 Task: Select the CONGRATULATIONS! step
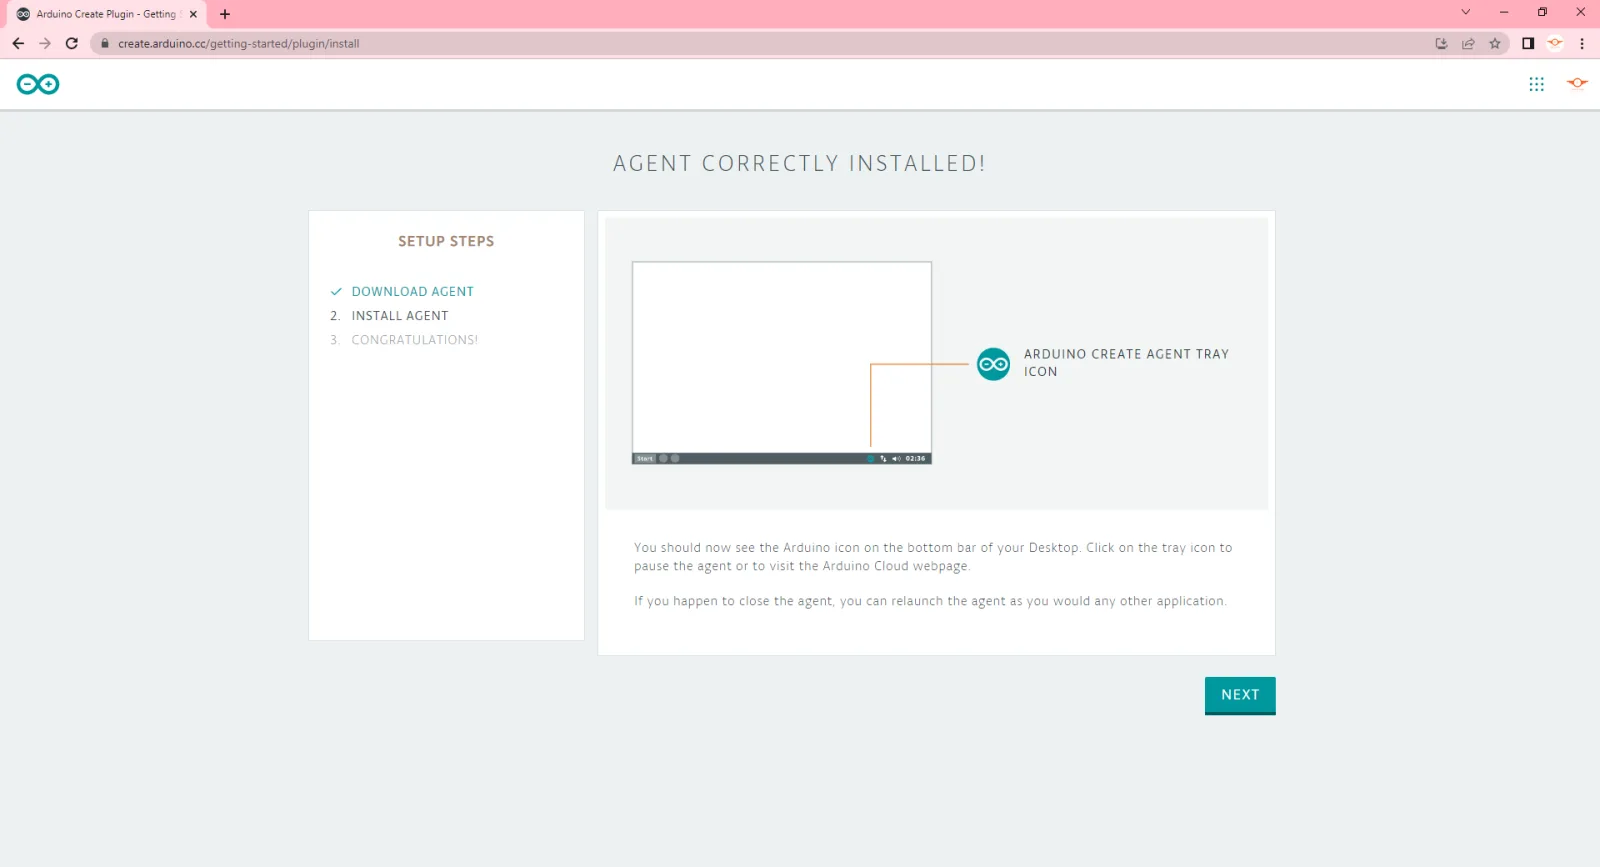(x=414, y=340)
